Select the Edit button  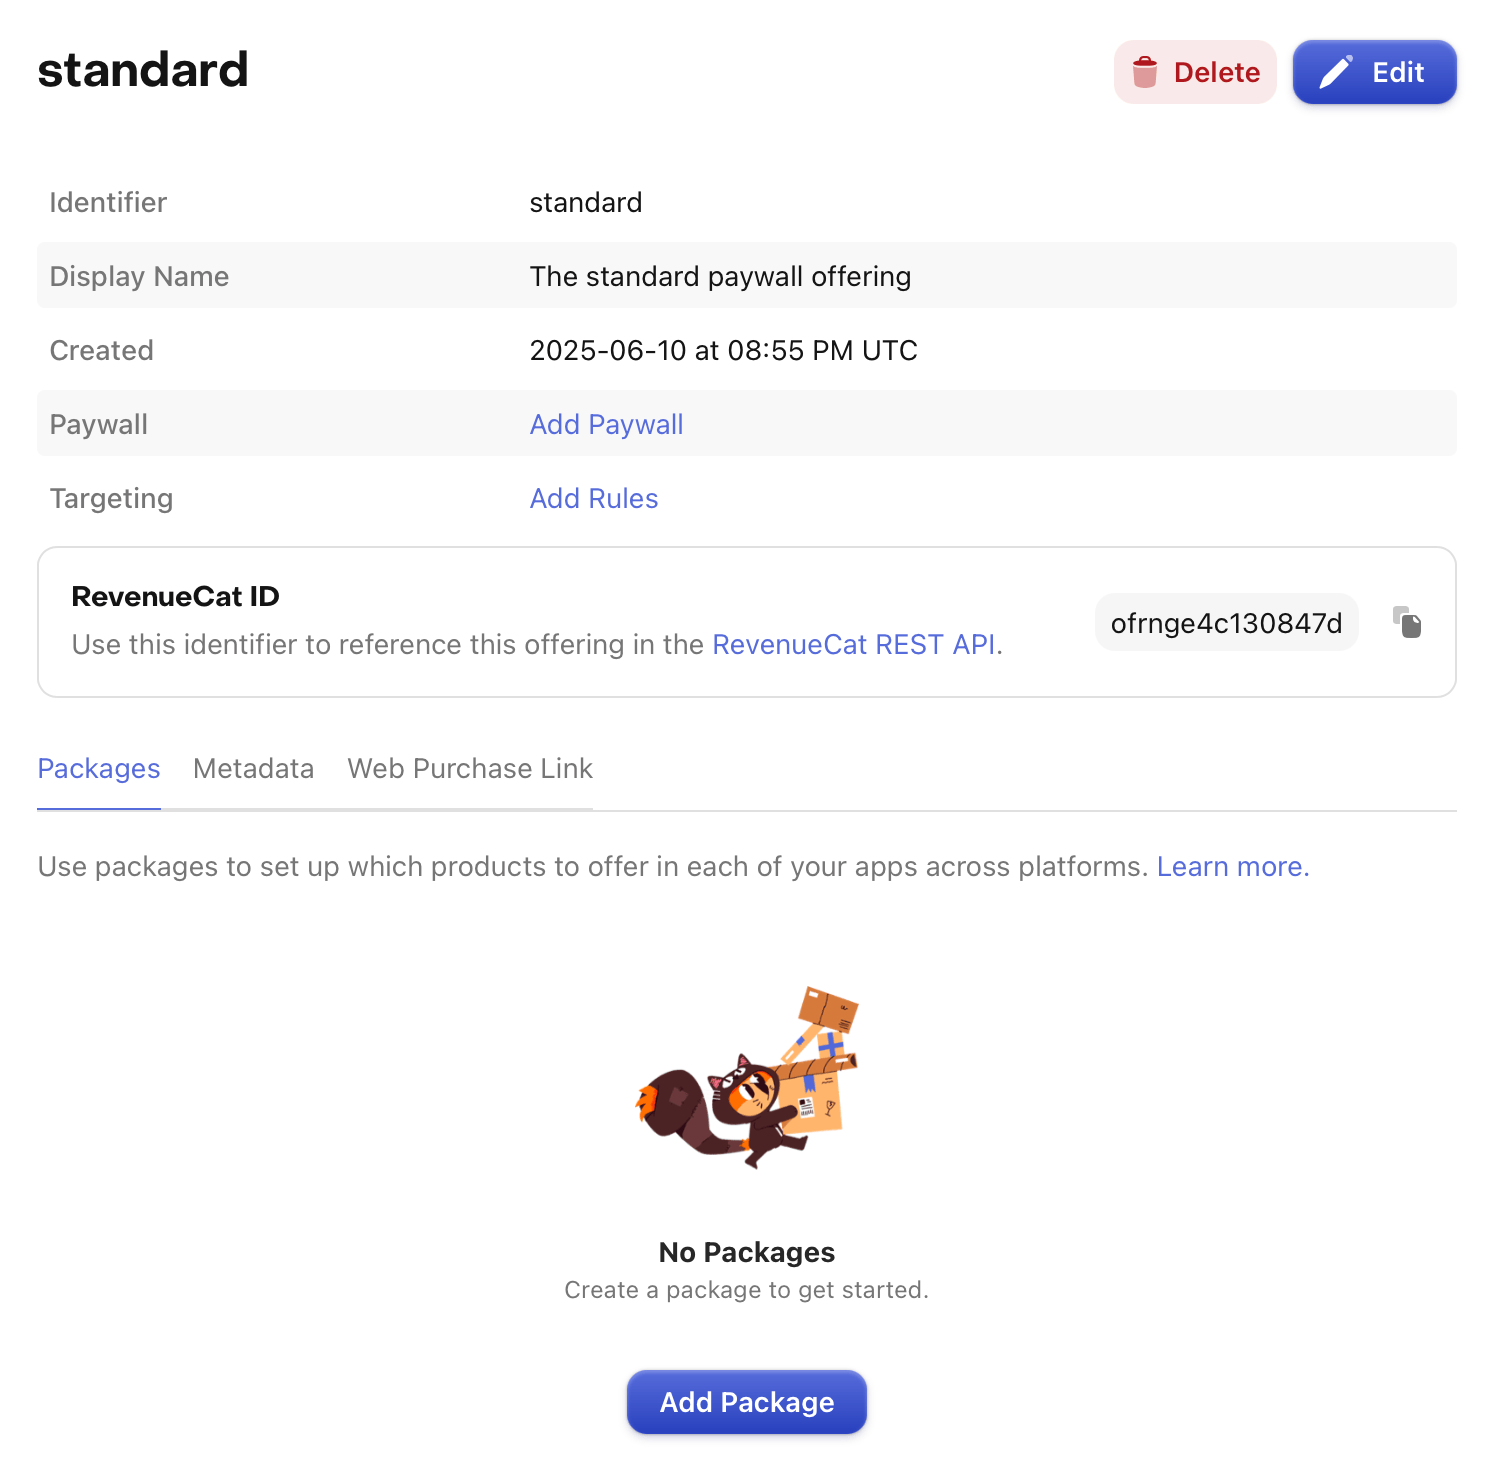pos(1374,71)
